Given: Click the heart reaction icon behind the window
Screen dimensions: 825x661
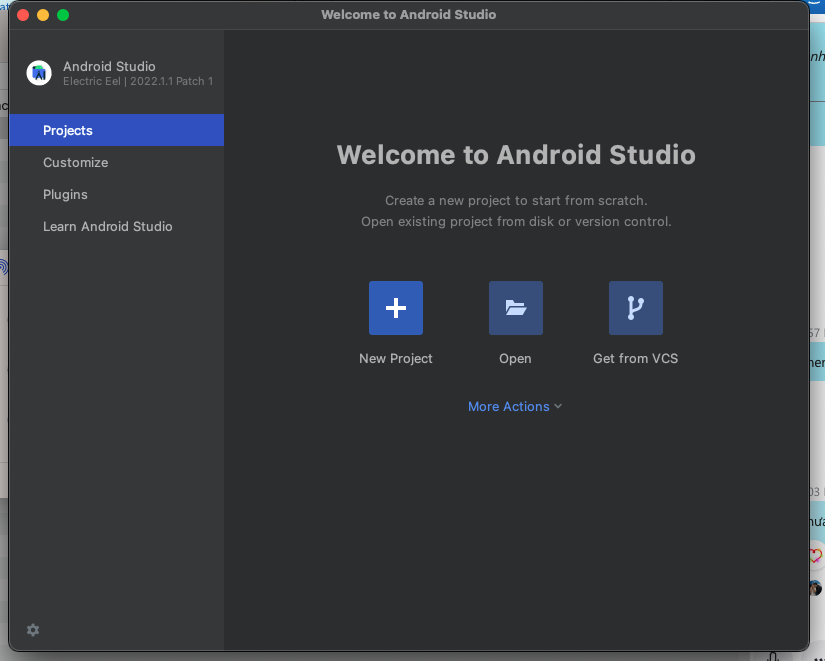Looking at the screenshot, I should coord(816,556).
